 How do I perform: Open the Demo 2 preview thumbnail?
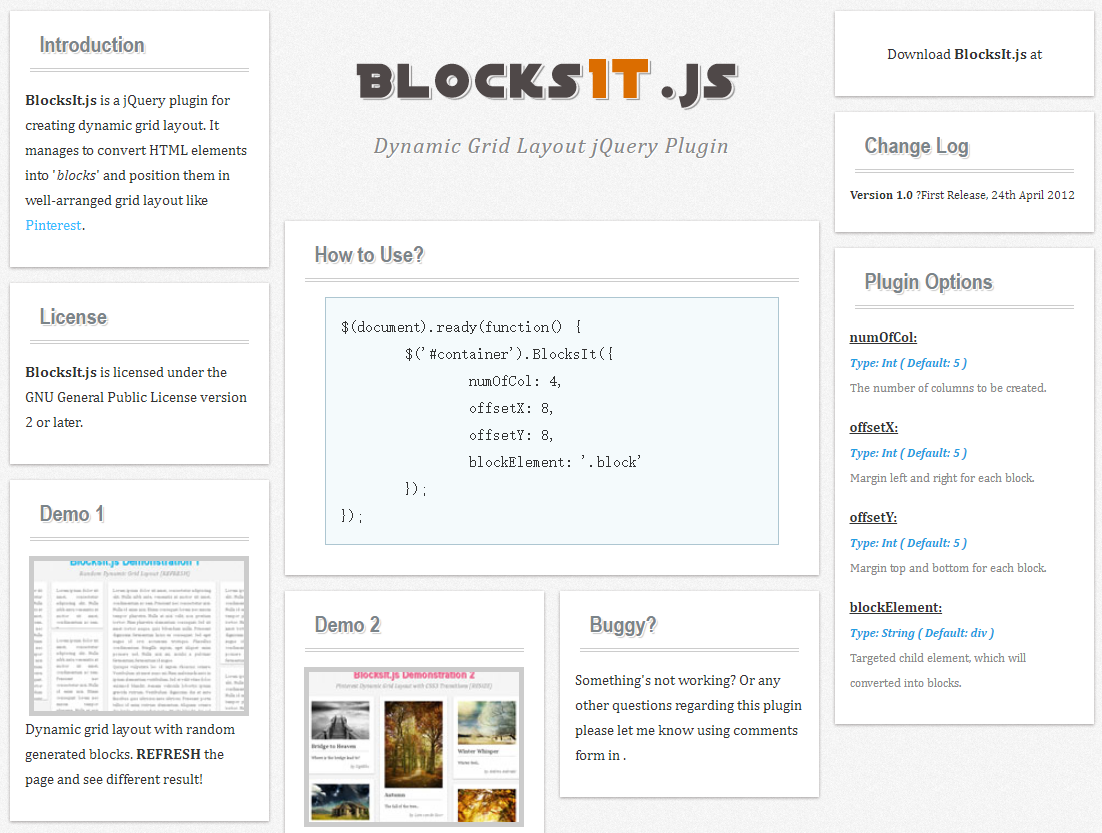coord(414,747)
